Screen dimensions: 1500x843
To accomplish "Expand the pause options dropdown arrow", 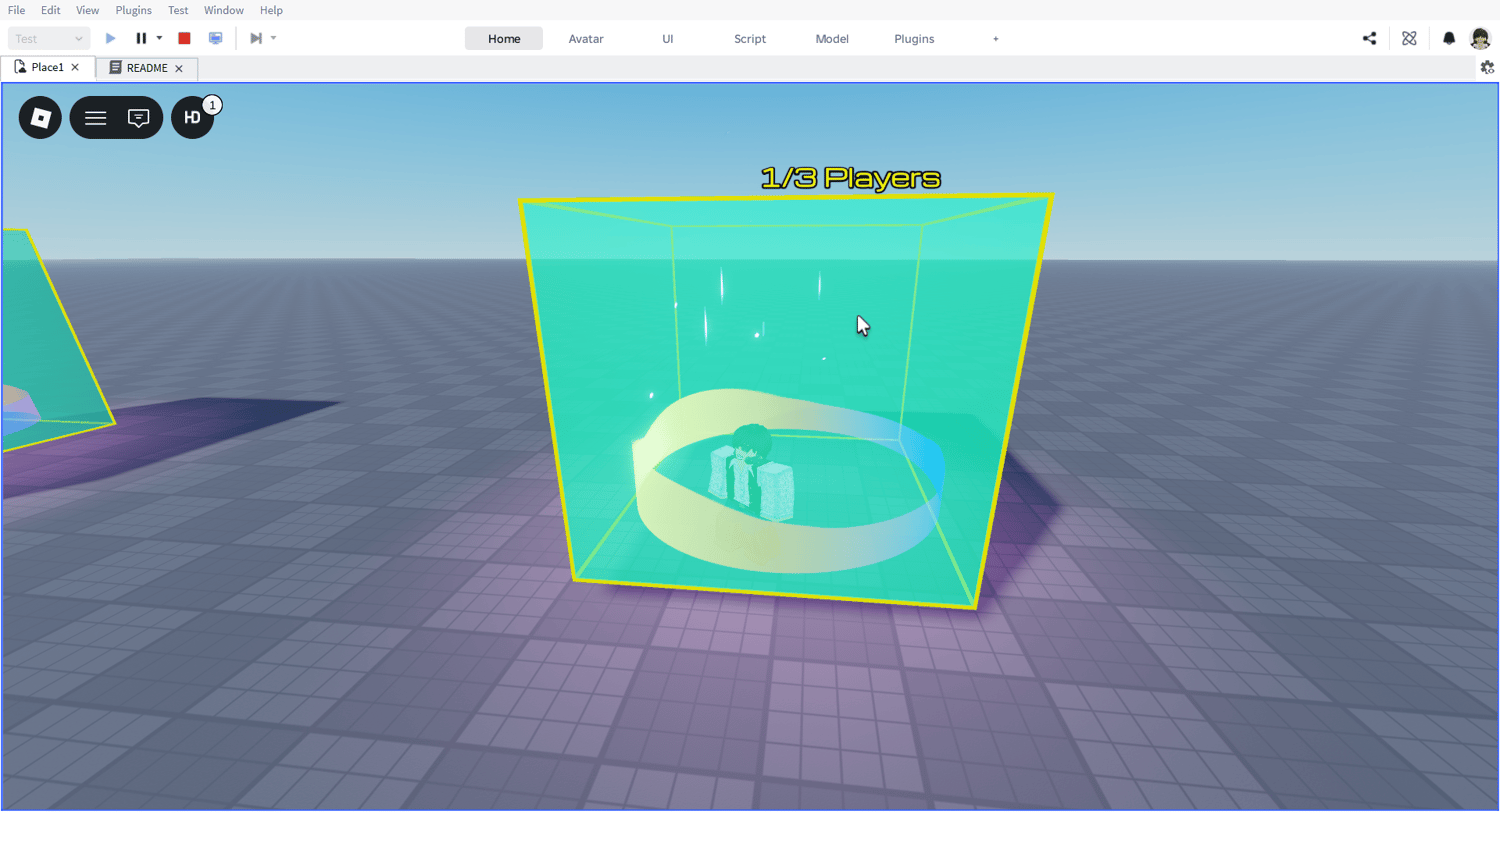I will pyautogui.click(x=159, y=39).
